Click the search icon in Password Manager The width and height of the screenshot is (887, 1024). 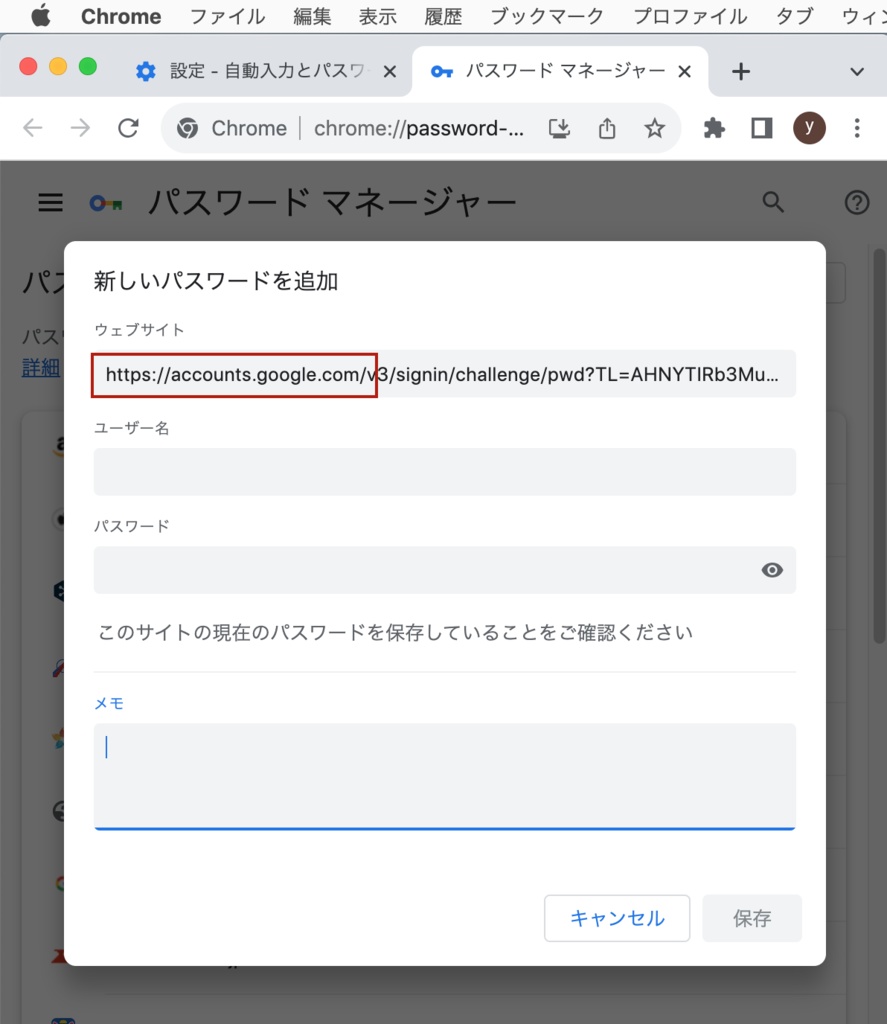tap(772, 202)
